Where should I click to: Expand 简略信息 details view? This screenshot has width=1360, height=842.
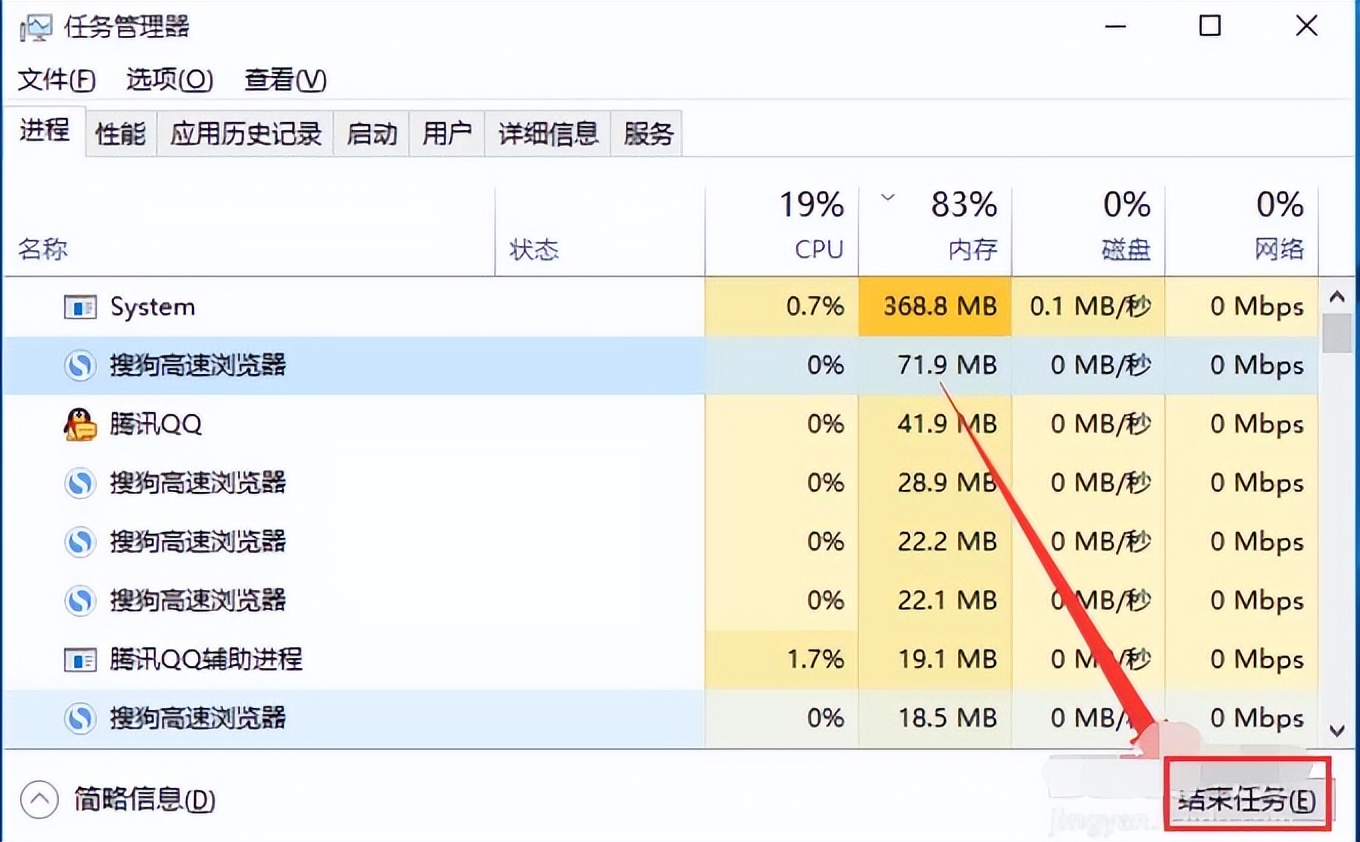[x=38, y=800]
